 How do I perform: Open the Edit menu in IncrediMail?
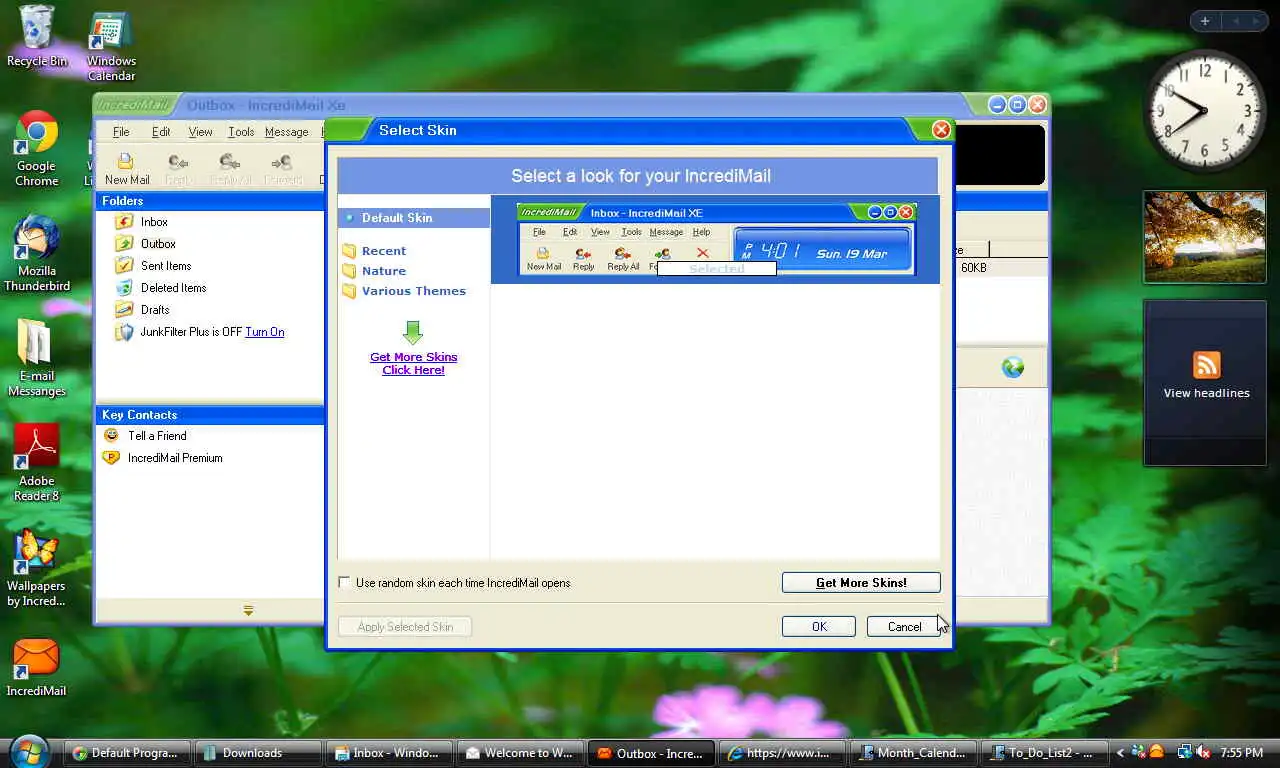pyautogui.click(x=161, y=132)
